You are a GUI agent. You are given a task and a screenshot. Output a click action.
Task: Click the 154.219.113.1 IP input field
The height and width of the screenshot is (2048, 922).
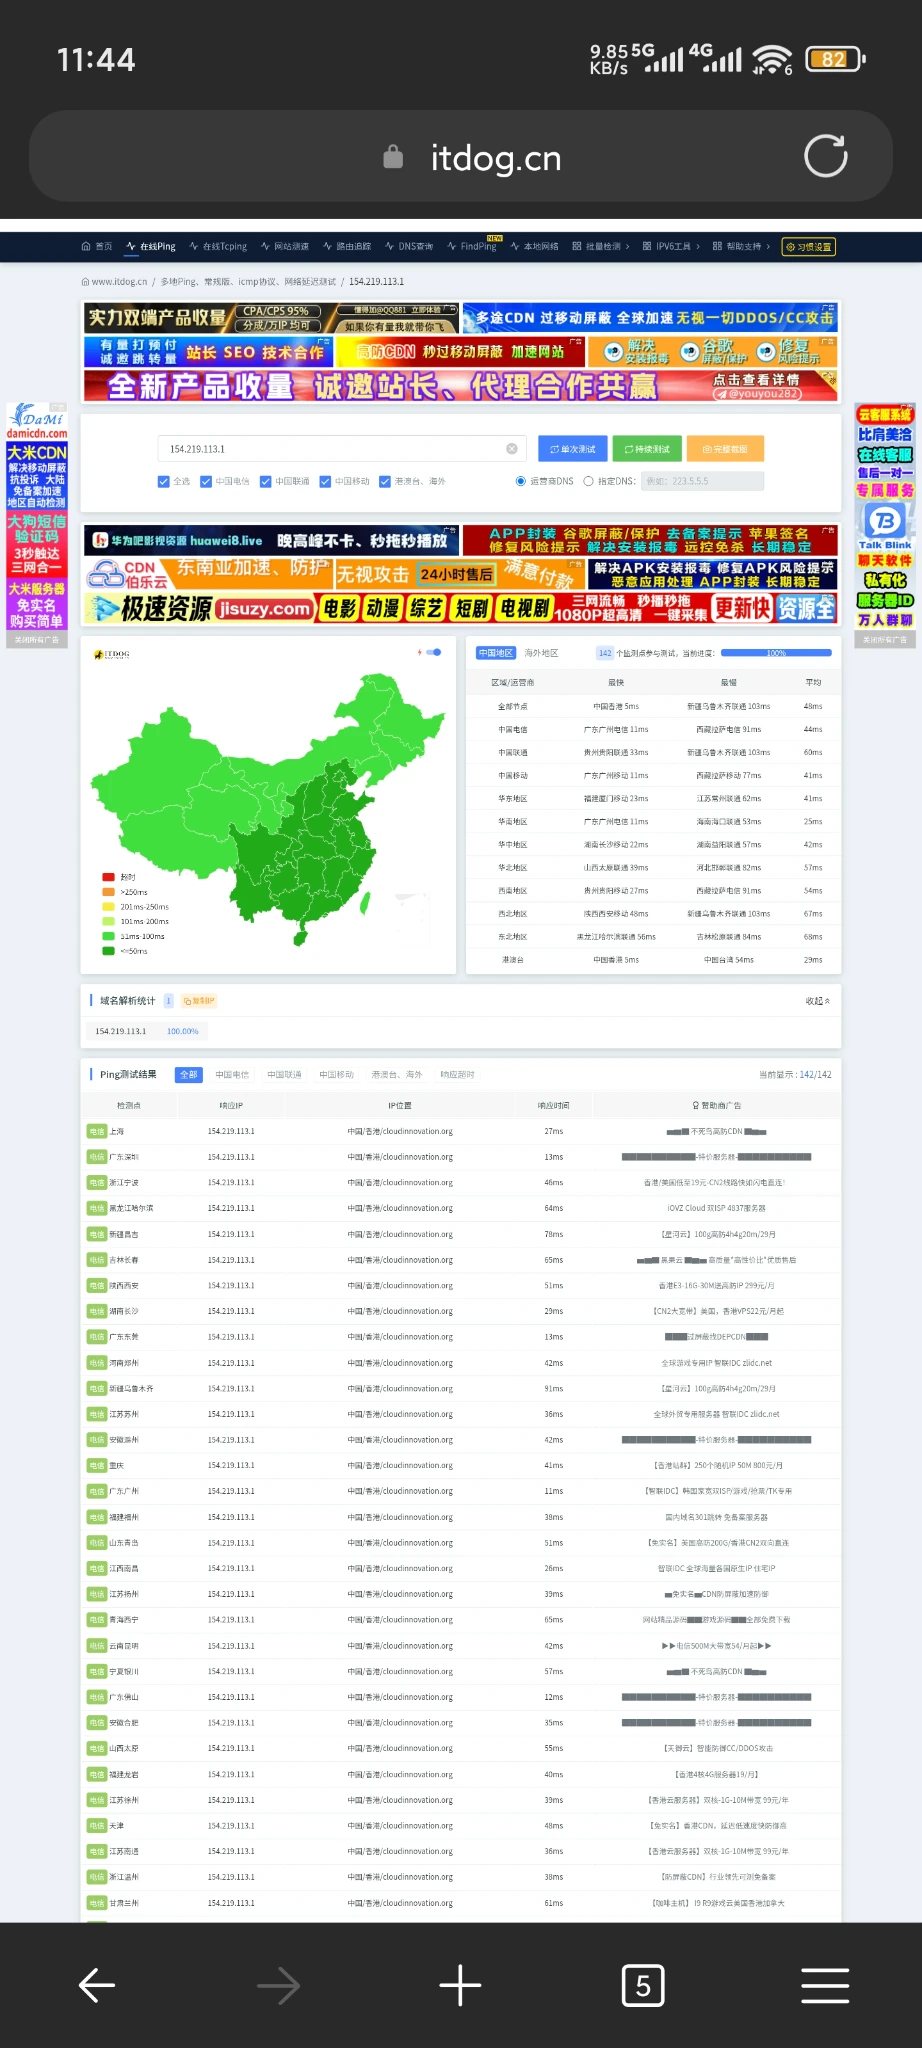point(330,449)
